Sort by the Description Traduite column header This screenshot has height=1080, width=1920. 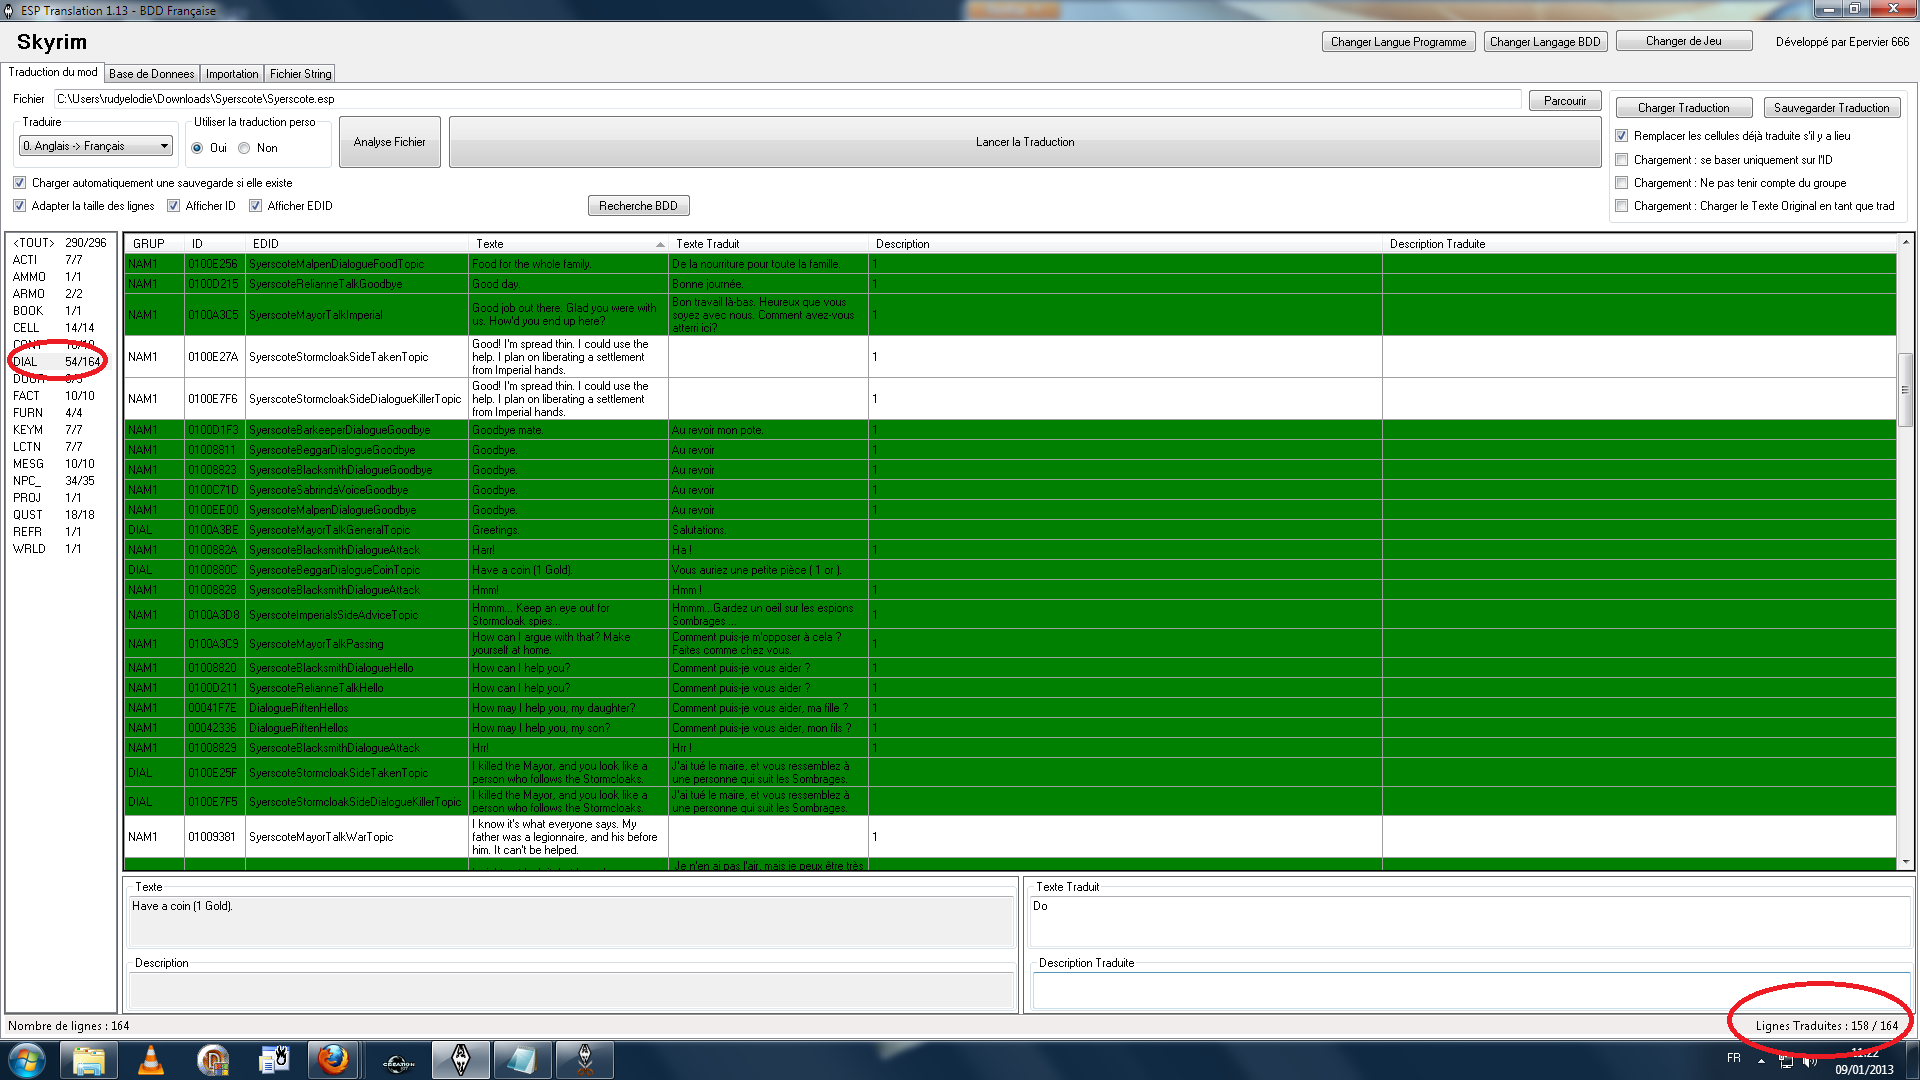tap(1638, 244)
